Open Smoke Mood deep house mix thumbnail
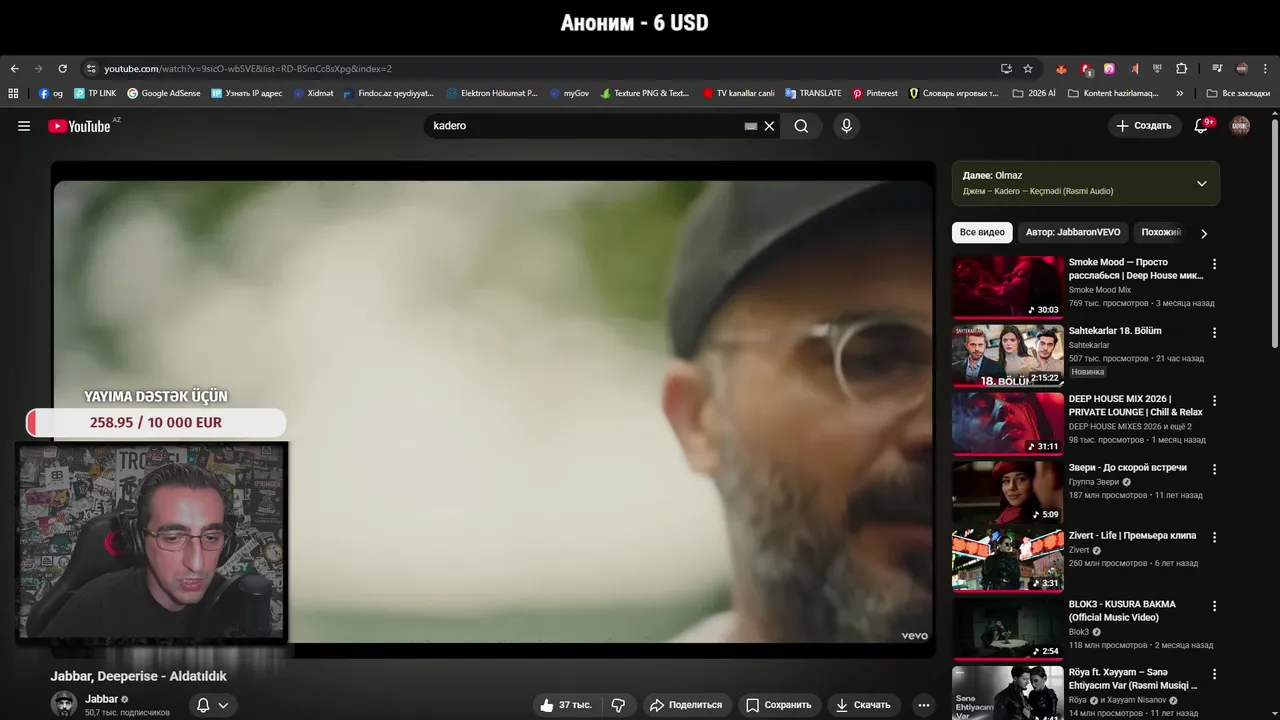This screenshot has width=1280, height=720. (1008, 287)
